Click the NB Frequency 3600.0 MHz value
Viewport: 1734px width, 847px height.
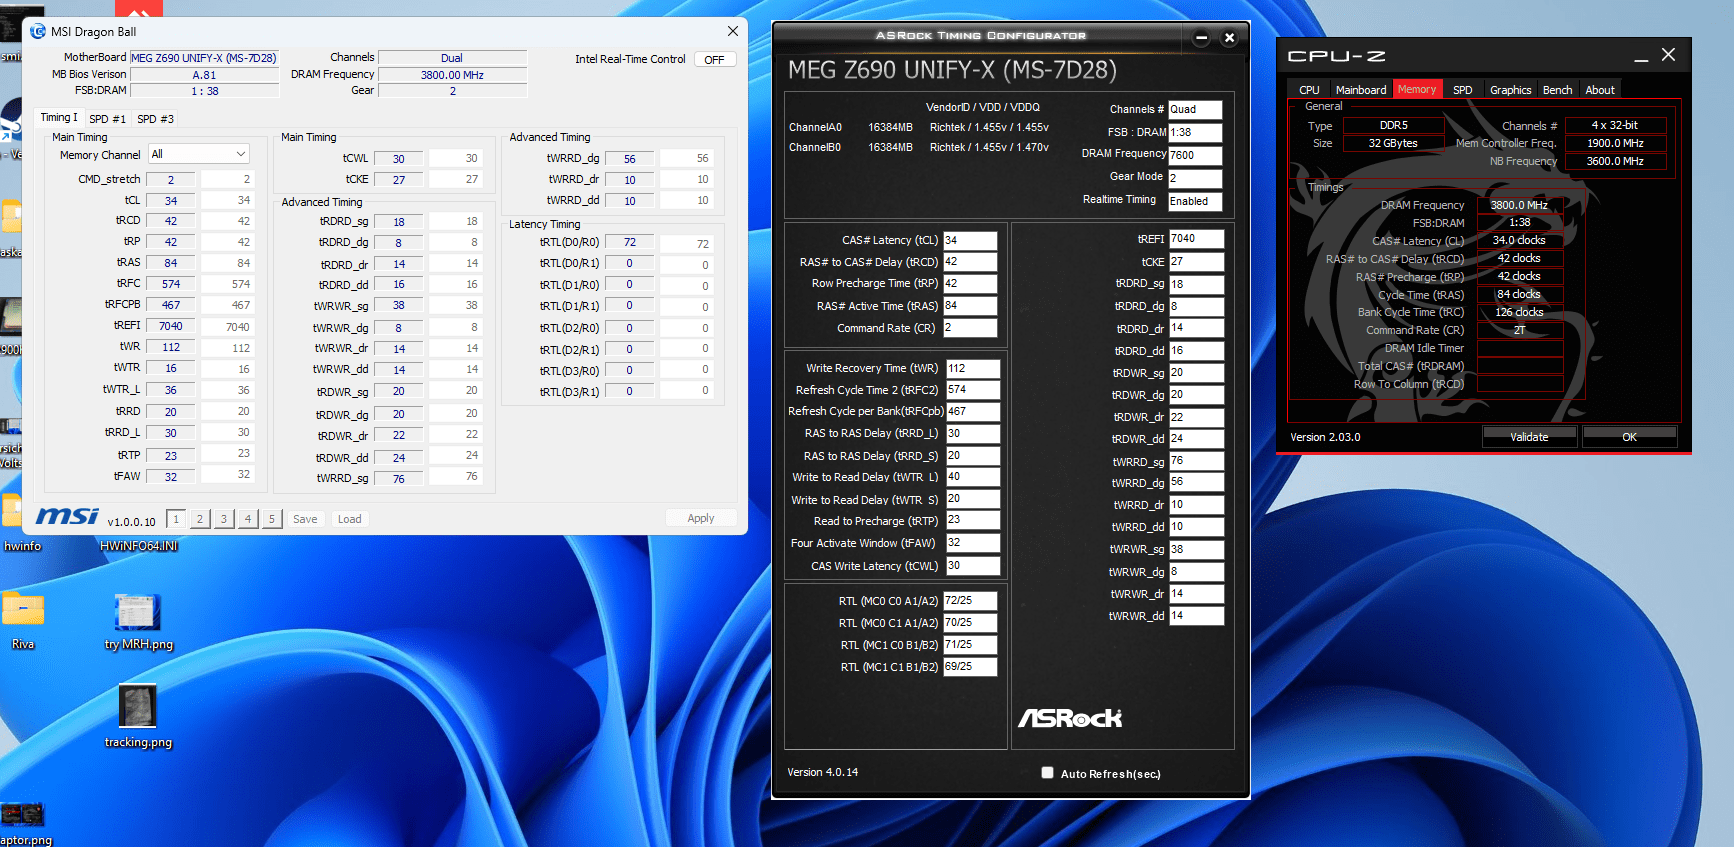1615,161
